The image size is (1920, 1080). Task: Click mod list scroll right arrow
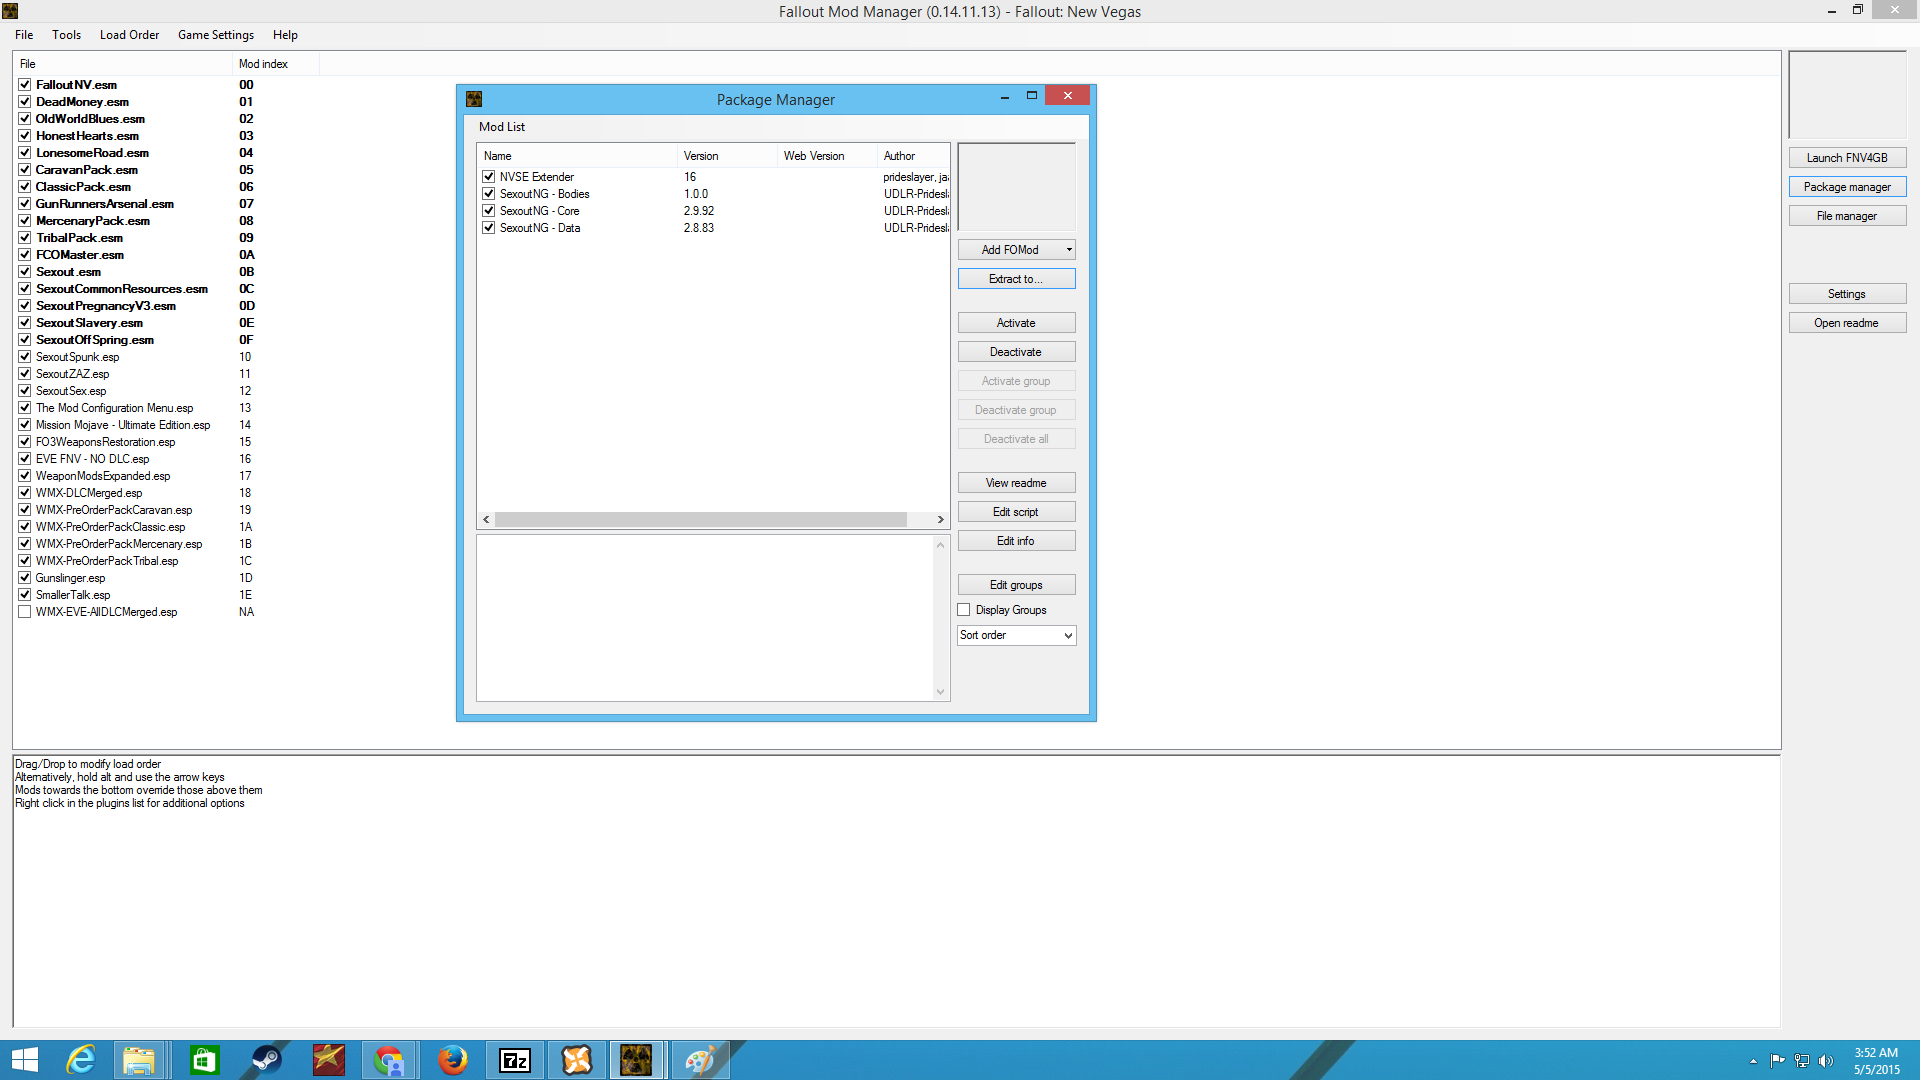pos(940,520)
